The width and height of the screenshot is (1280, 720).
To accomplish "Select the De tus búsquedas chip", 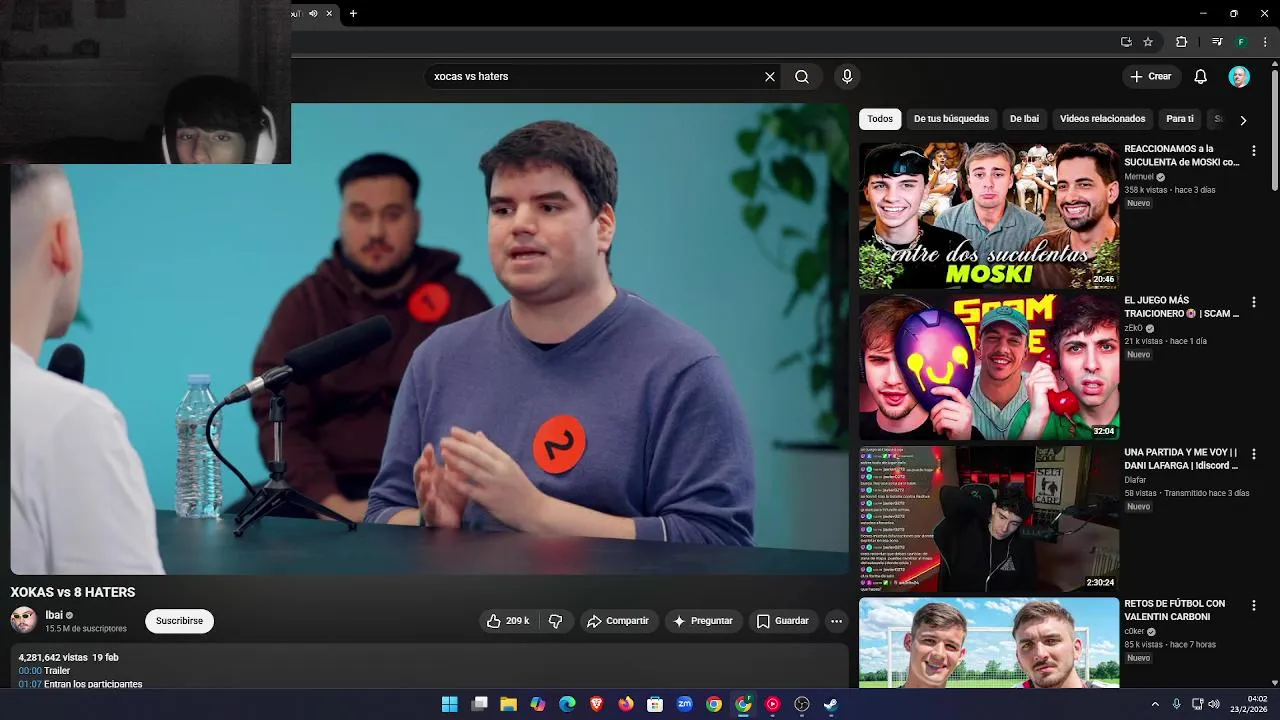I will [951, 119].
